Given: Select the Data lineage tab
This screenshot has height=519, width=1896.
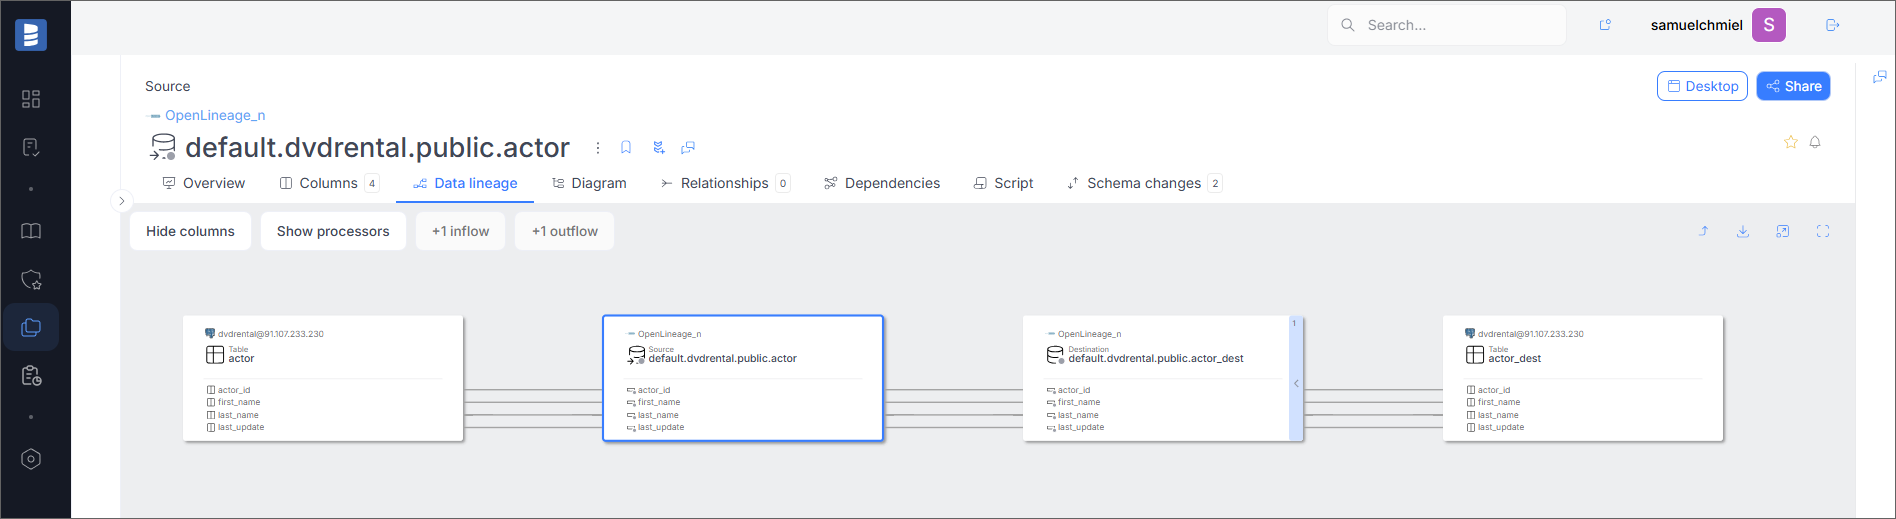Looking at the screenshot, I should [465, 183].
